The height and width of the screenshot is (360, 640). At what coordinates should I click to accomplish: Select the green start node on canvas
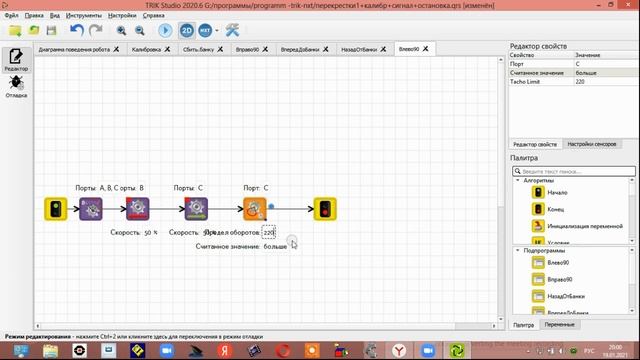point(56,209)
